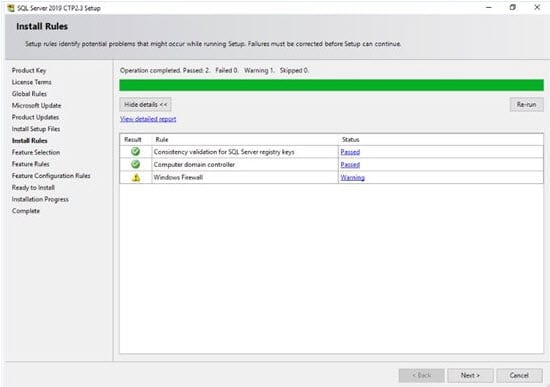Screen dimensions: 550x387
Task: Click the yellow warning icon for Windows Firewall
Action: tap(136, 178)
